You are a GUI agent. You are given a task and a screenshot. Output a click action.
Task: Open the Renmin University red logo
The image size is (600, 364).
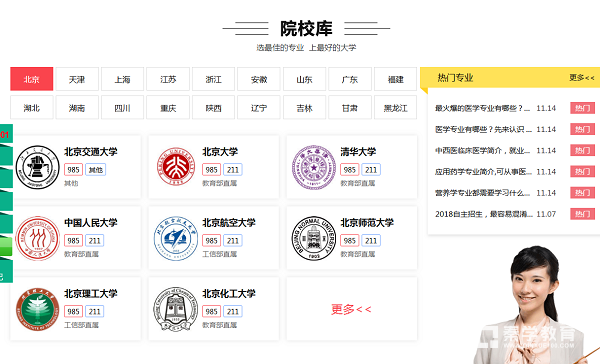pyautogui.click(x=38, y=238)
